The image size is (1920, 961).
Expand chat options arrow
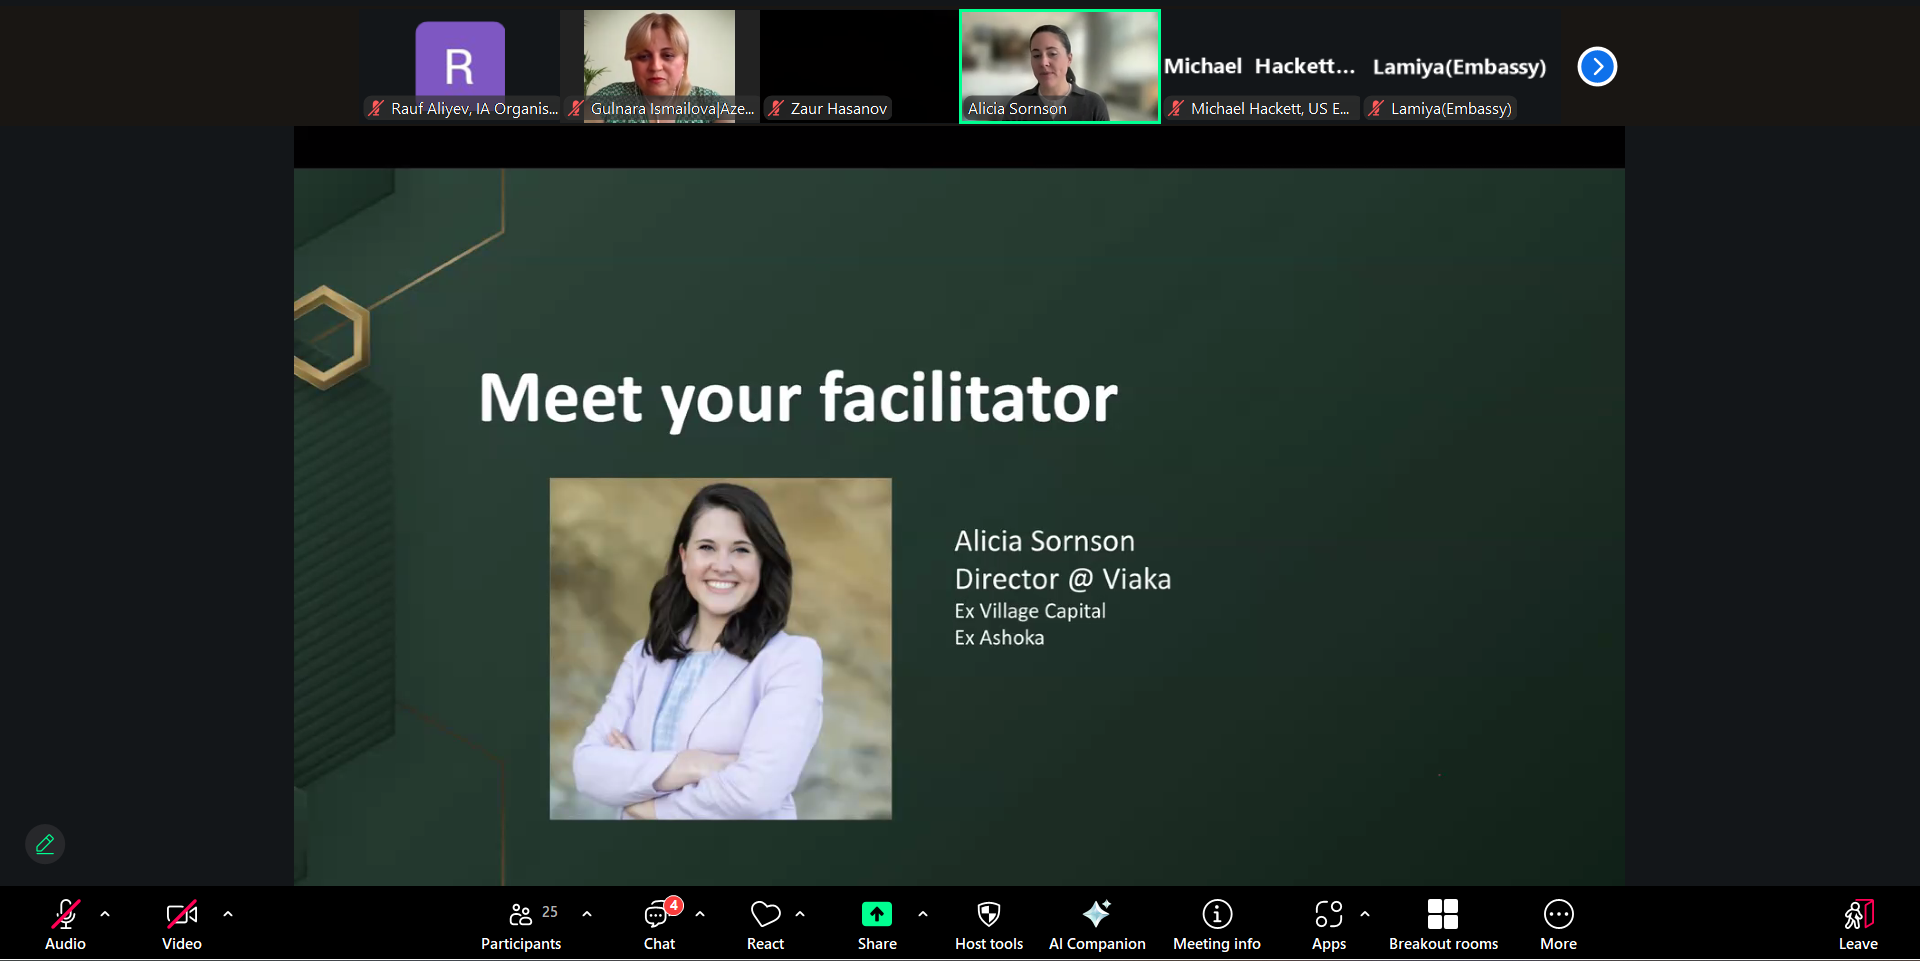coord(700,914)
